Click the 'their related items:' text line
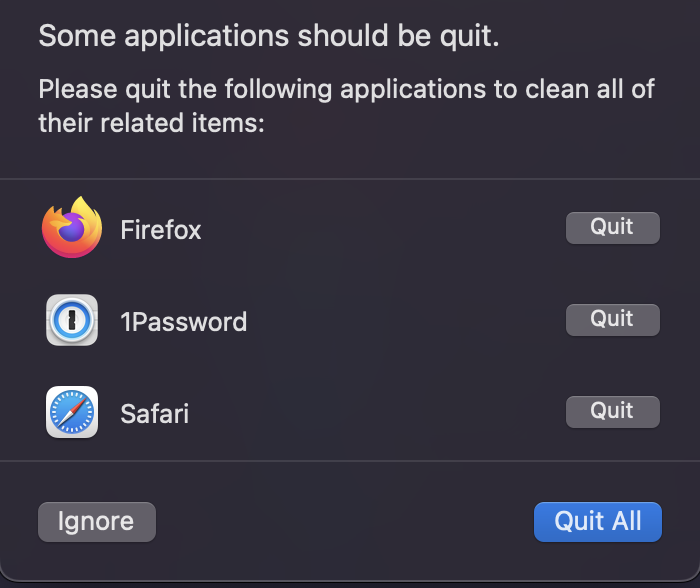 [x=150, y=123]
